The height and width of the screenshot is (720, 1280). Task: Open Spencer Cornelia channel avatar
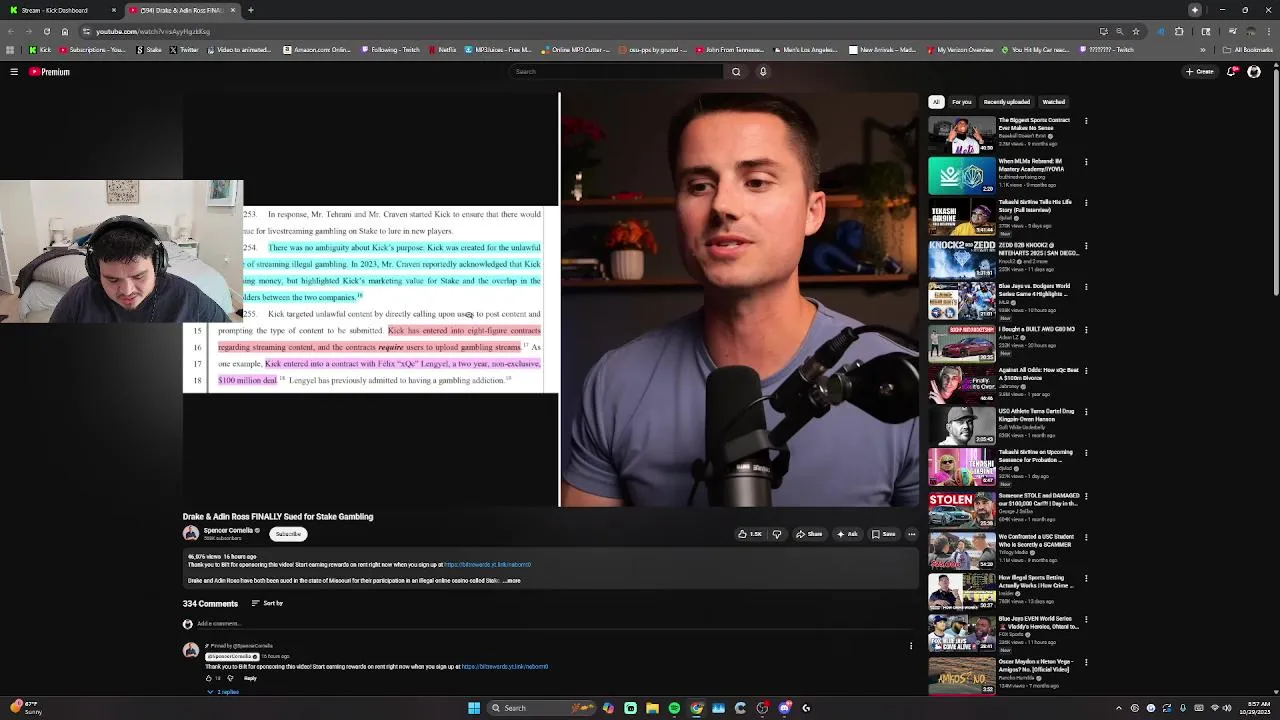[x=191, y=534]
